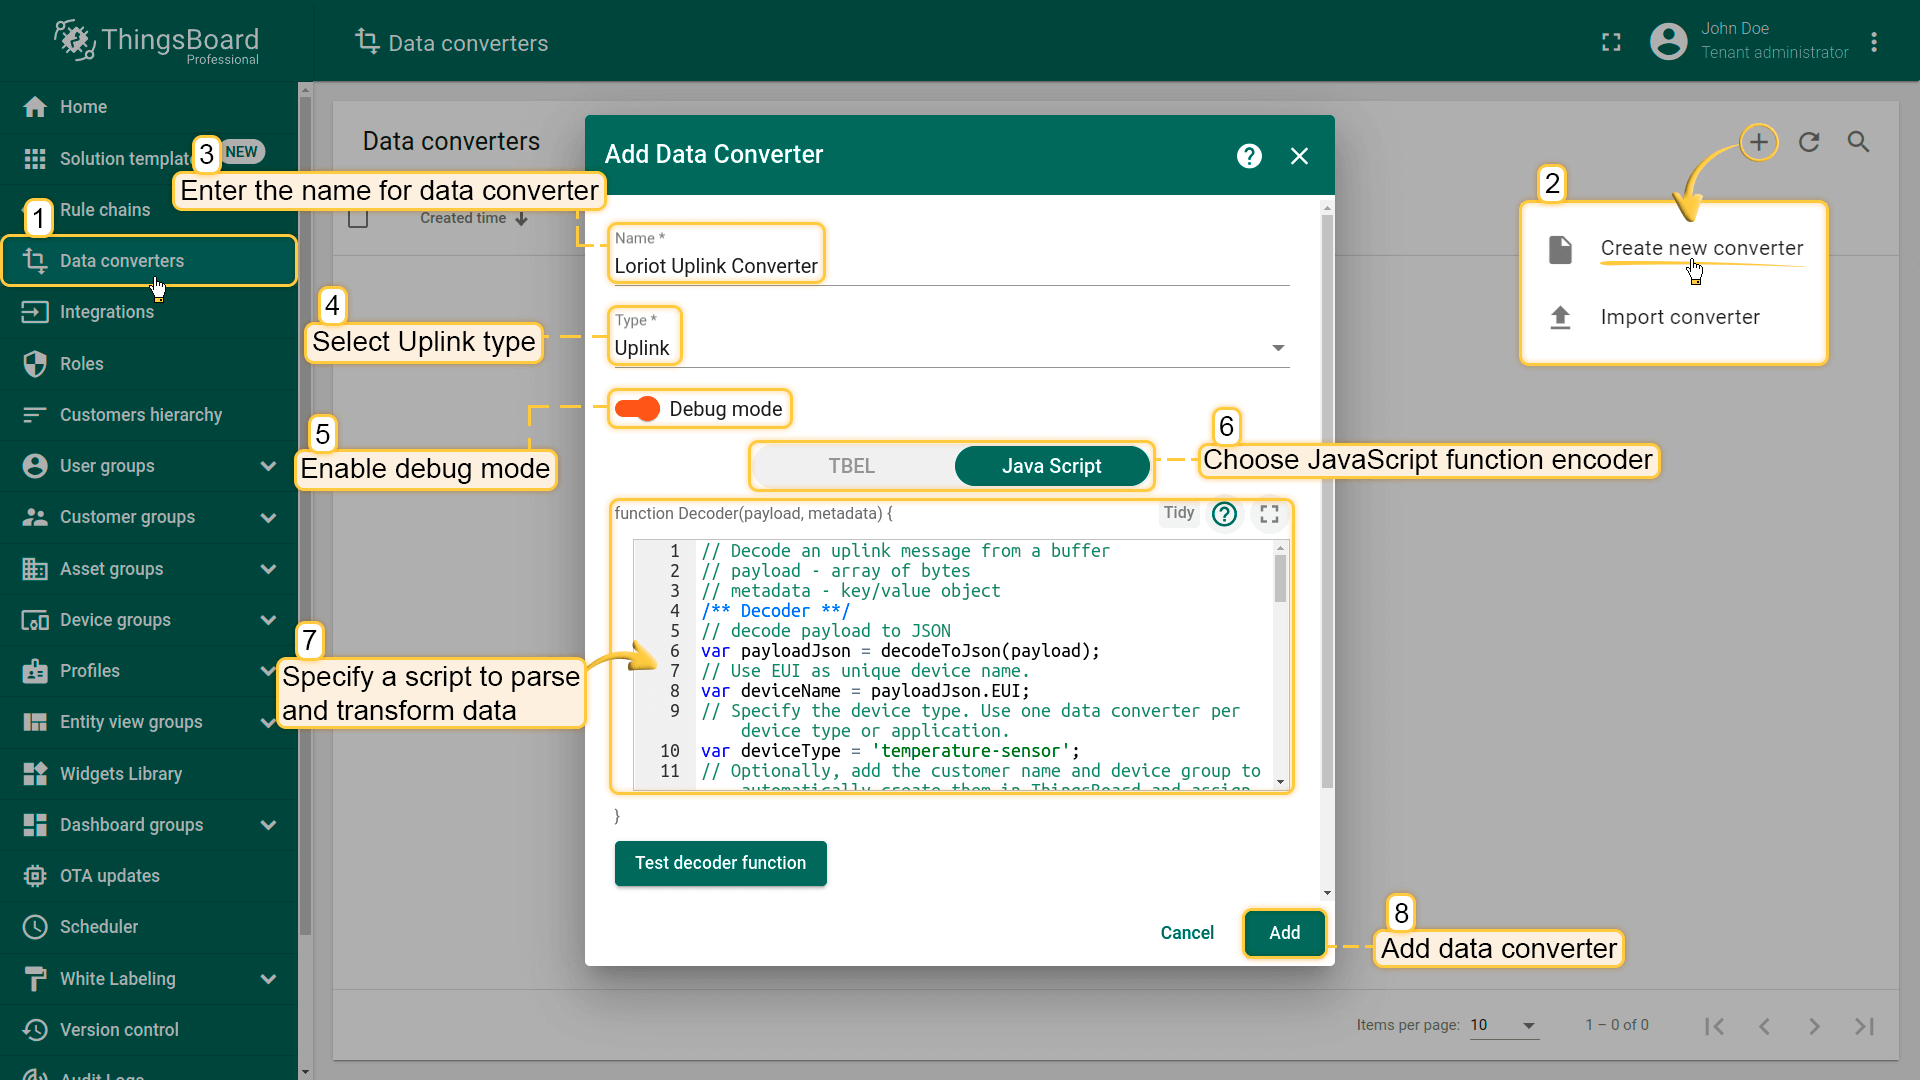Click the Solution templates grid icon
Screen dimensions: 1920x1080
click(35, 158)
